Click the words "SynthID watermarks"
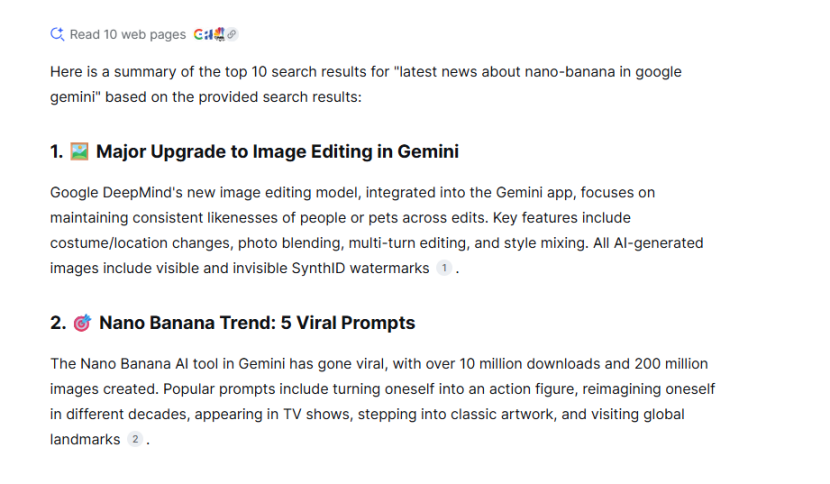 [370, 268]
